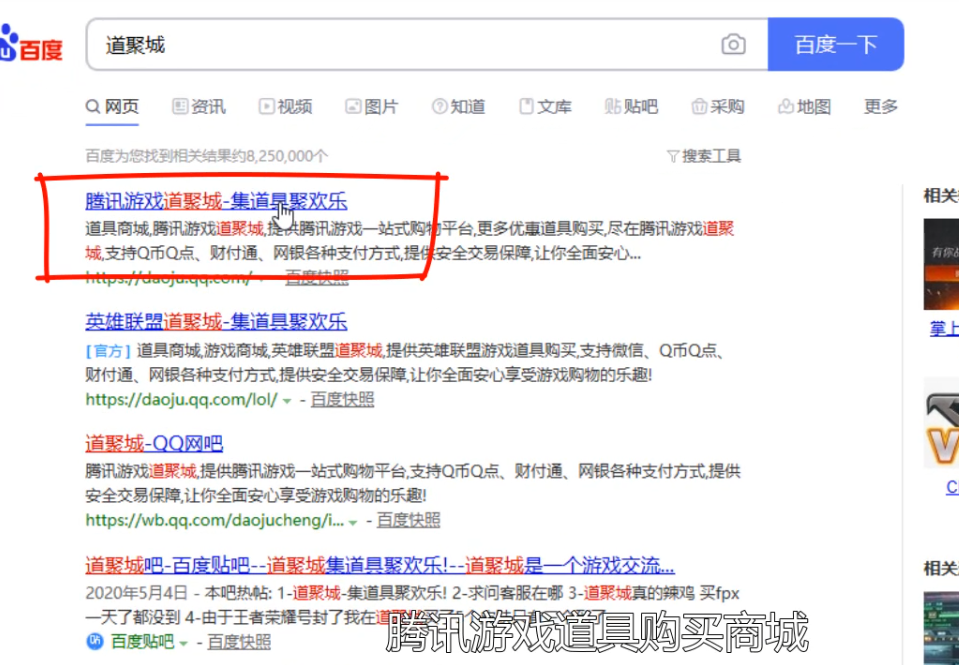Open 百度快照 for 百度贴吧 result
The image size is (959, 665).
click(x=239, y=641)
